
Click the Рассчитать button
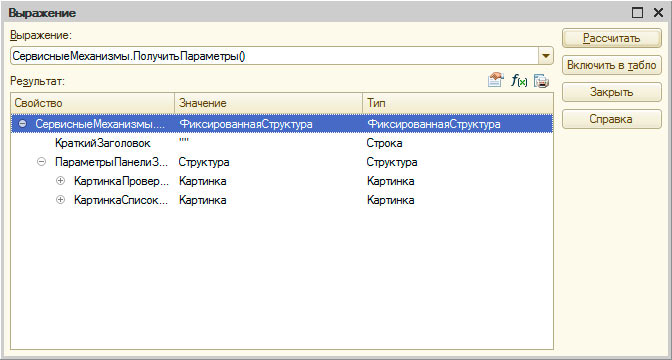612,38
